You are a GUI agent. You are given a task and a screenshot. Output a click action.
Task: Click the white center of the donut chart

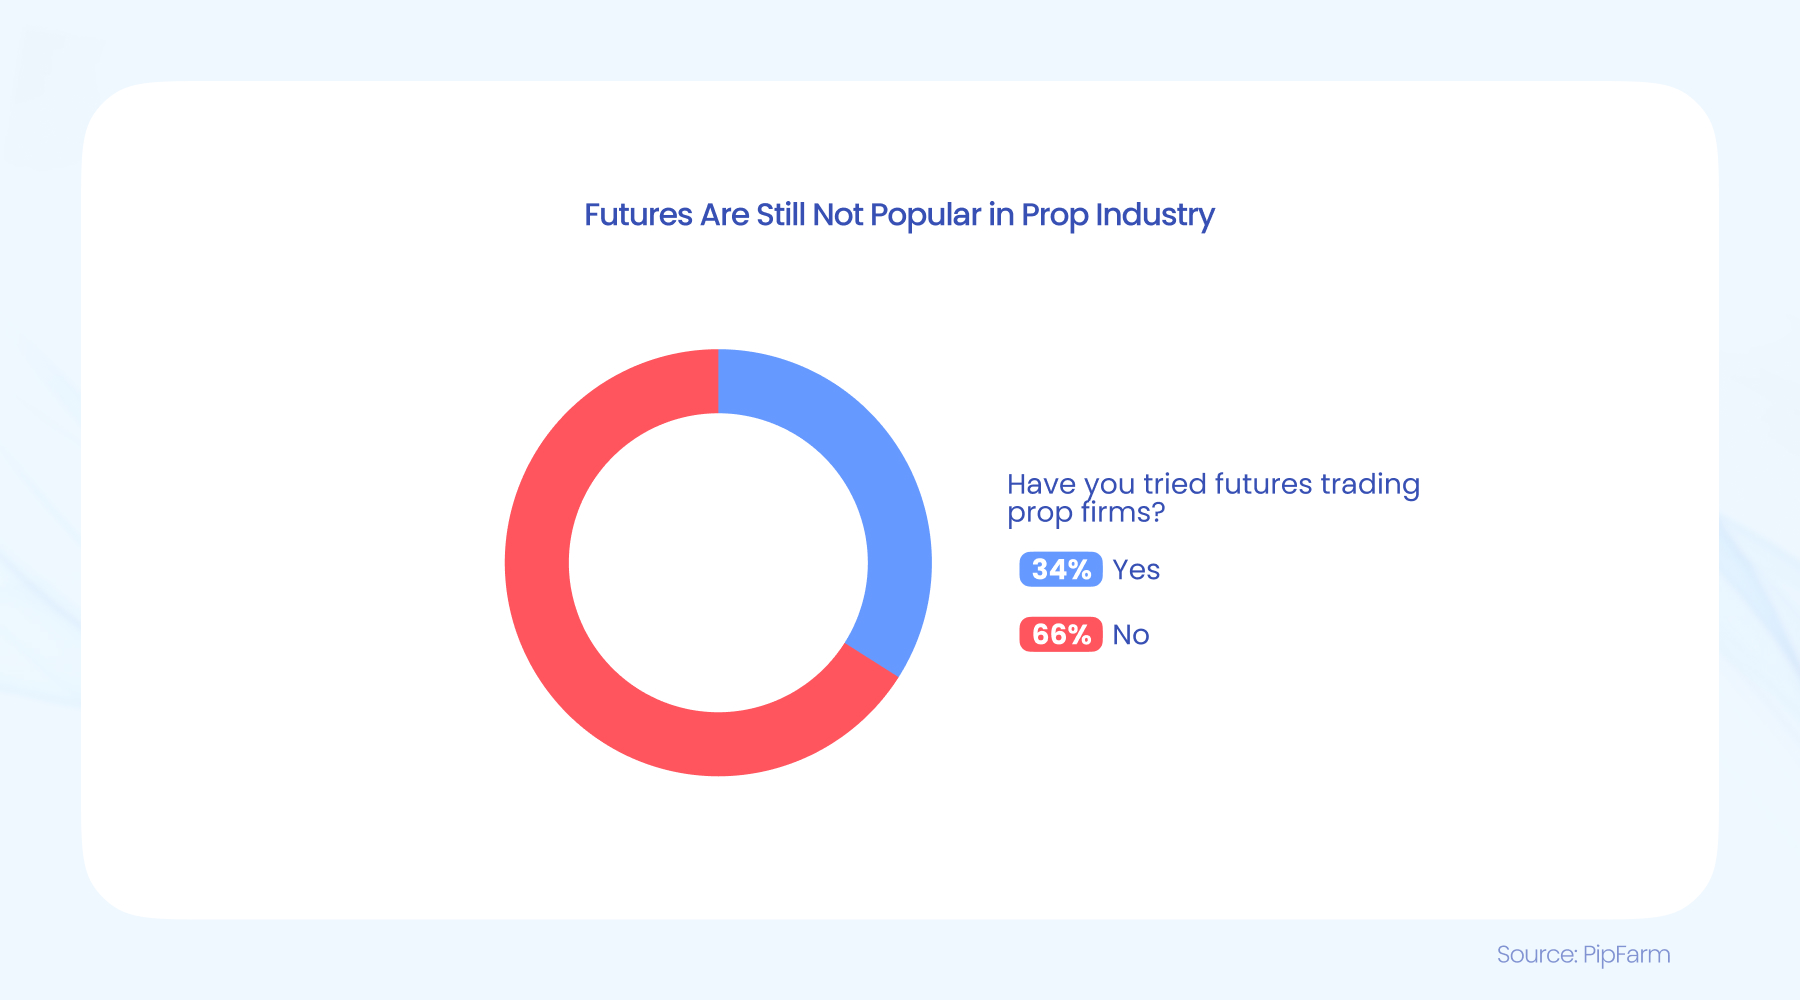point(718,562)
